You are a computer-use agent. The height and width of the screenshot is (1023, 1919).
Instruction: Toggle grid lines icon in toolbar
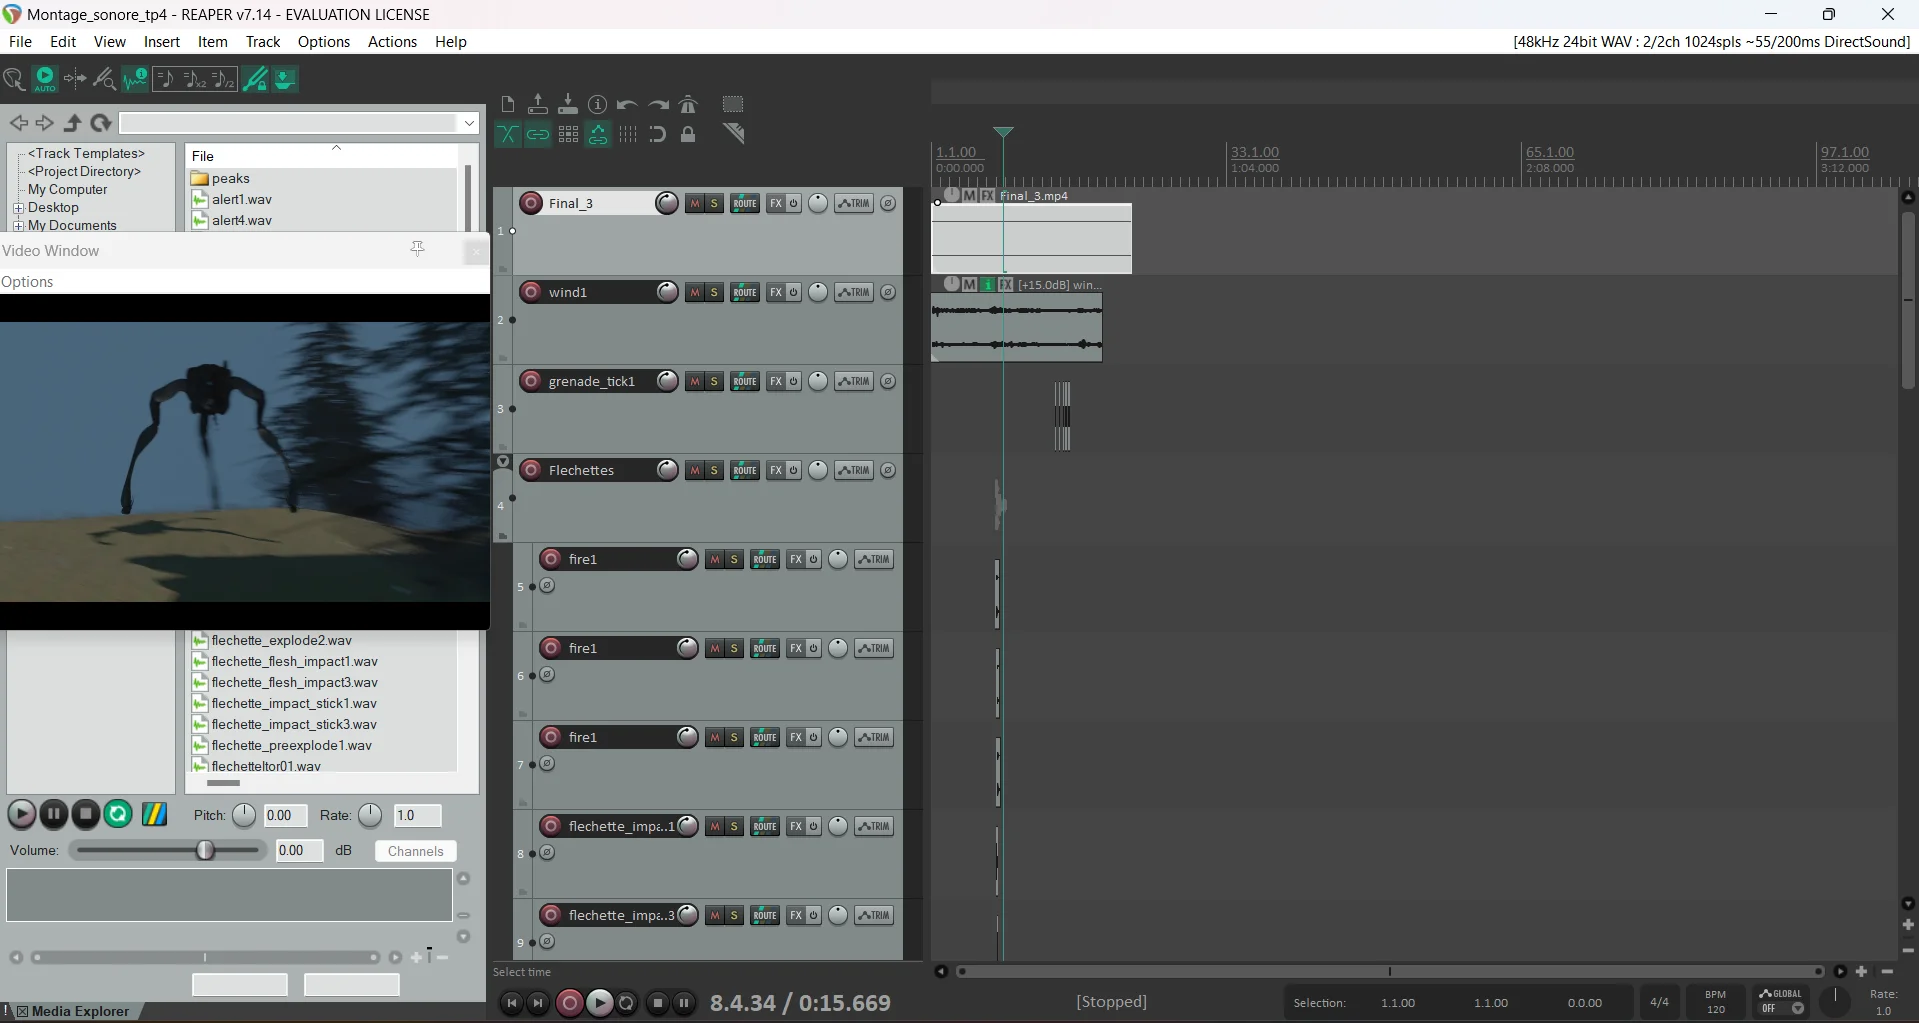pos(628,134)
